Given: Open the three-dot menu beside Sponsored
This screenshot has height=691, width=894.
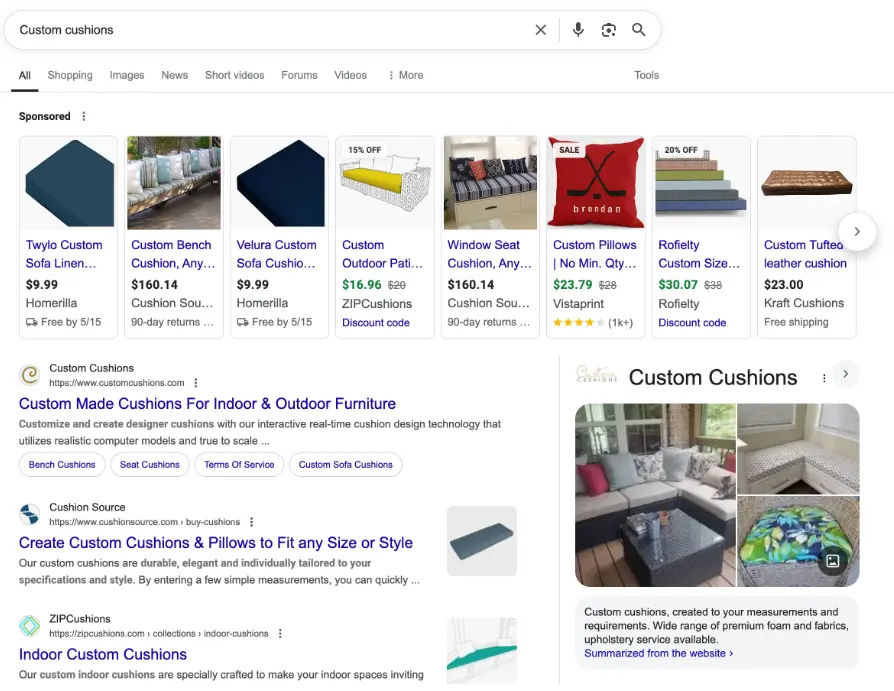Looking at the screenshot, I should tap(84, 117).
